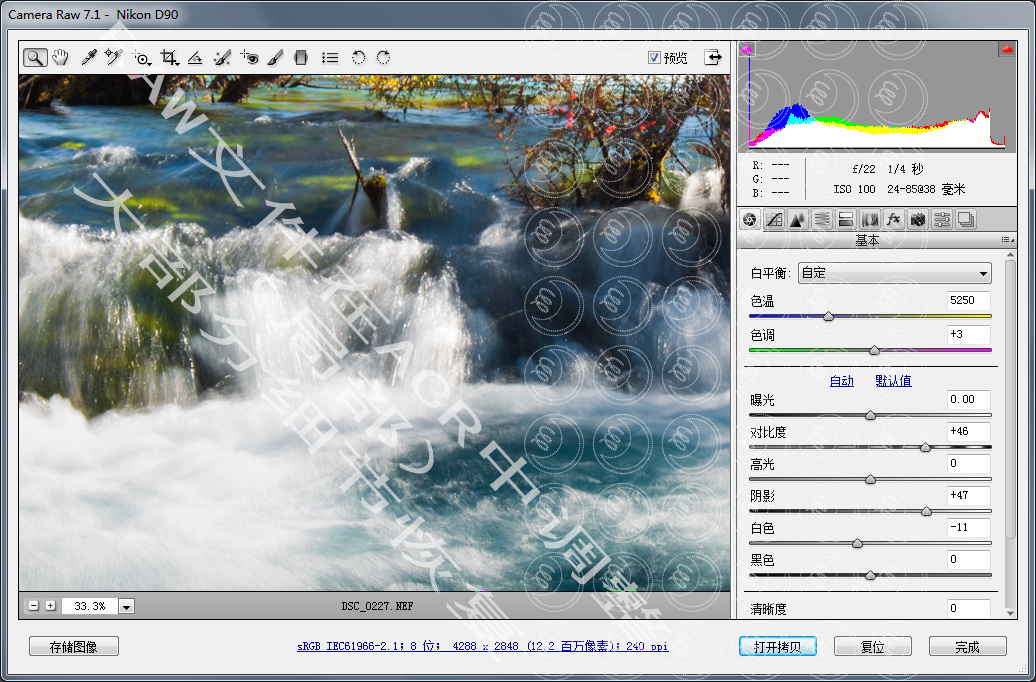Click the Basic panel vertical scrollbar

(1010, 398)
